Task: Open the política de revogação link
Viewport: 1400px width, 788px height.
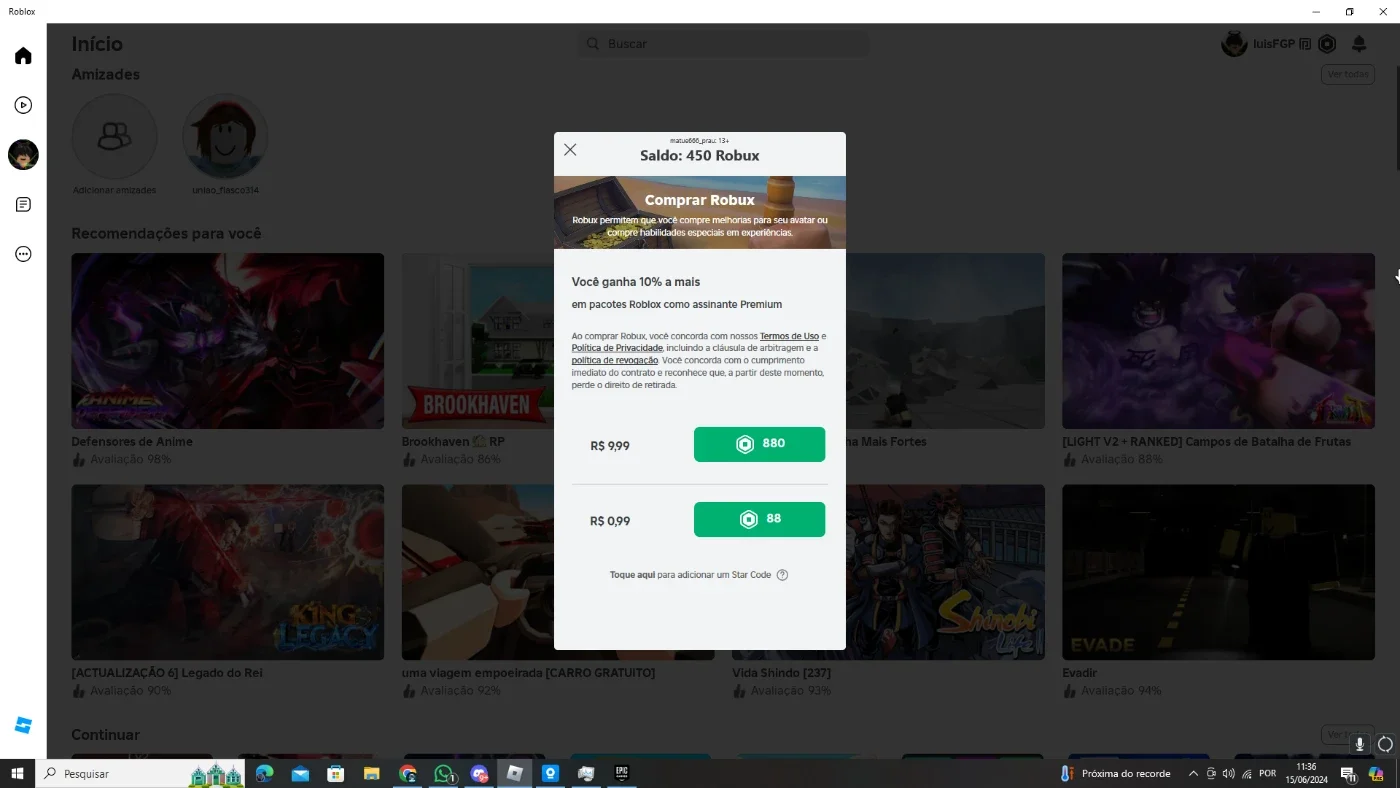Action: [x=615, y=360]
